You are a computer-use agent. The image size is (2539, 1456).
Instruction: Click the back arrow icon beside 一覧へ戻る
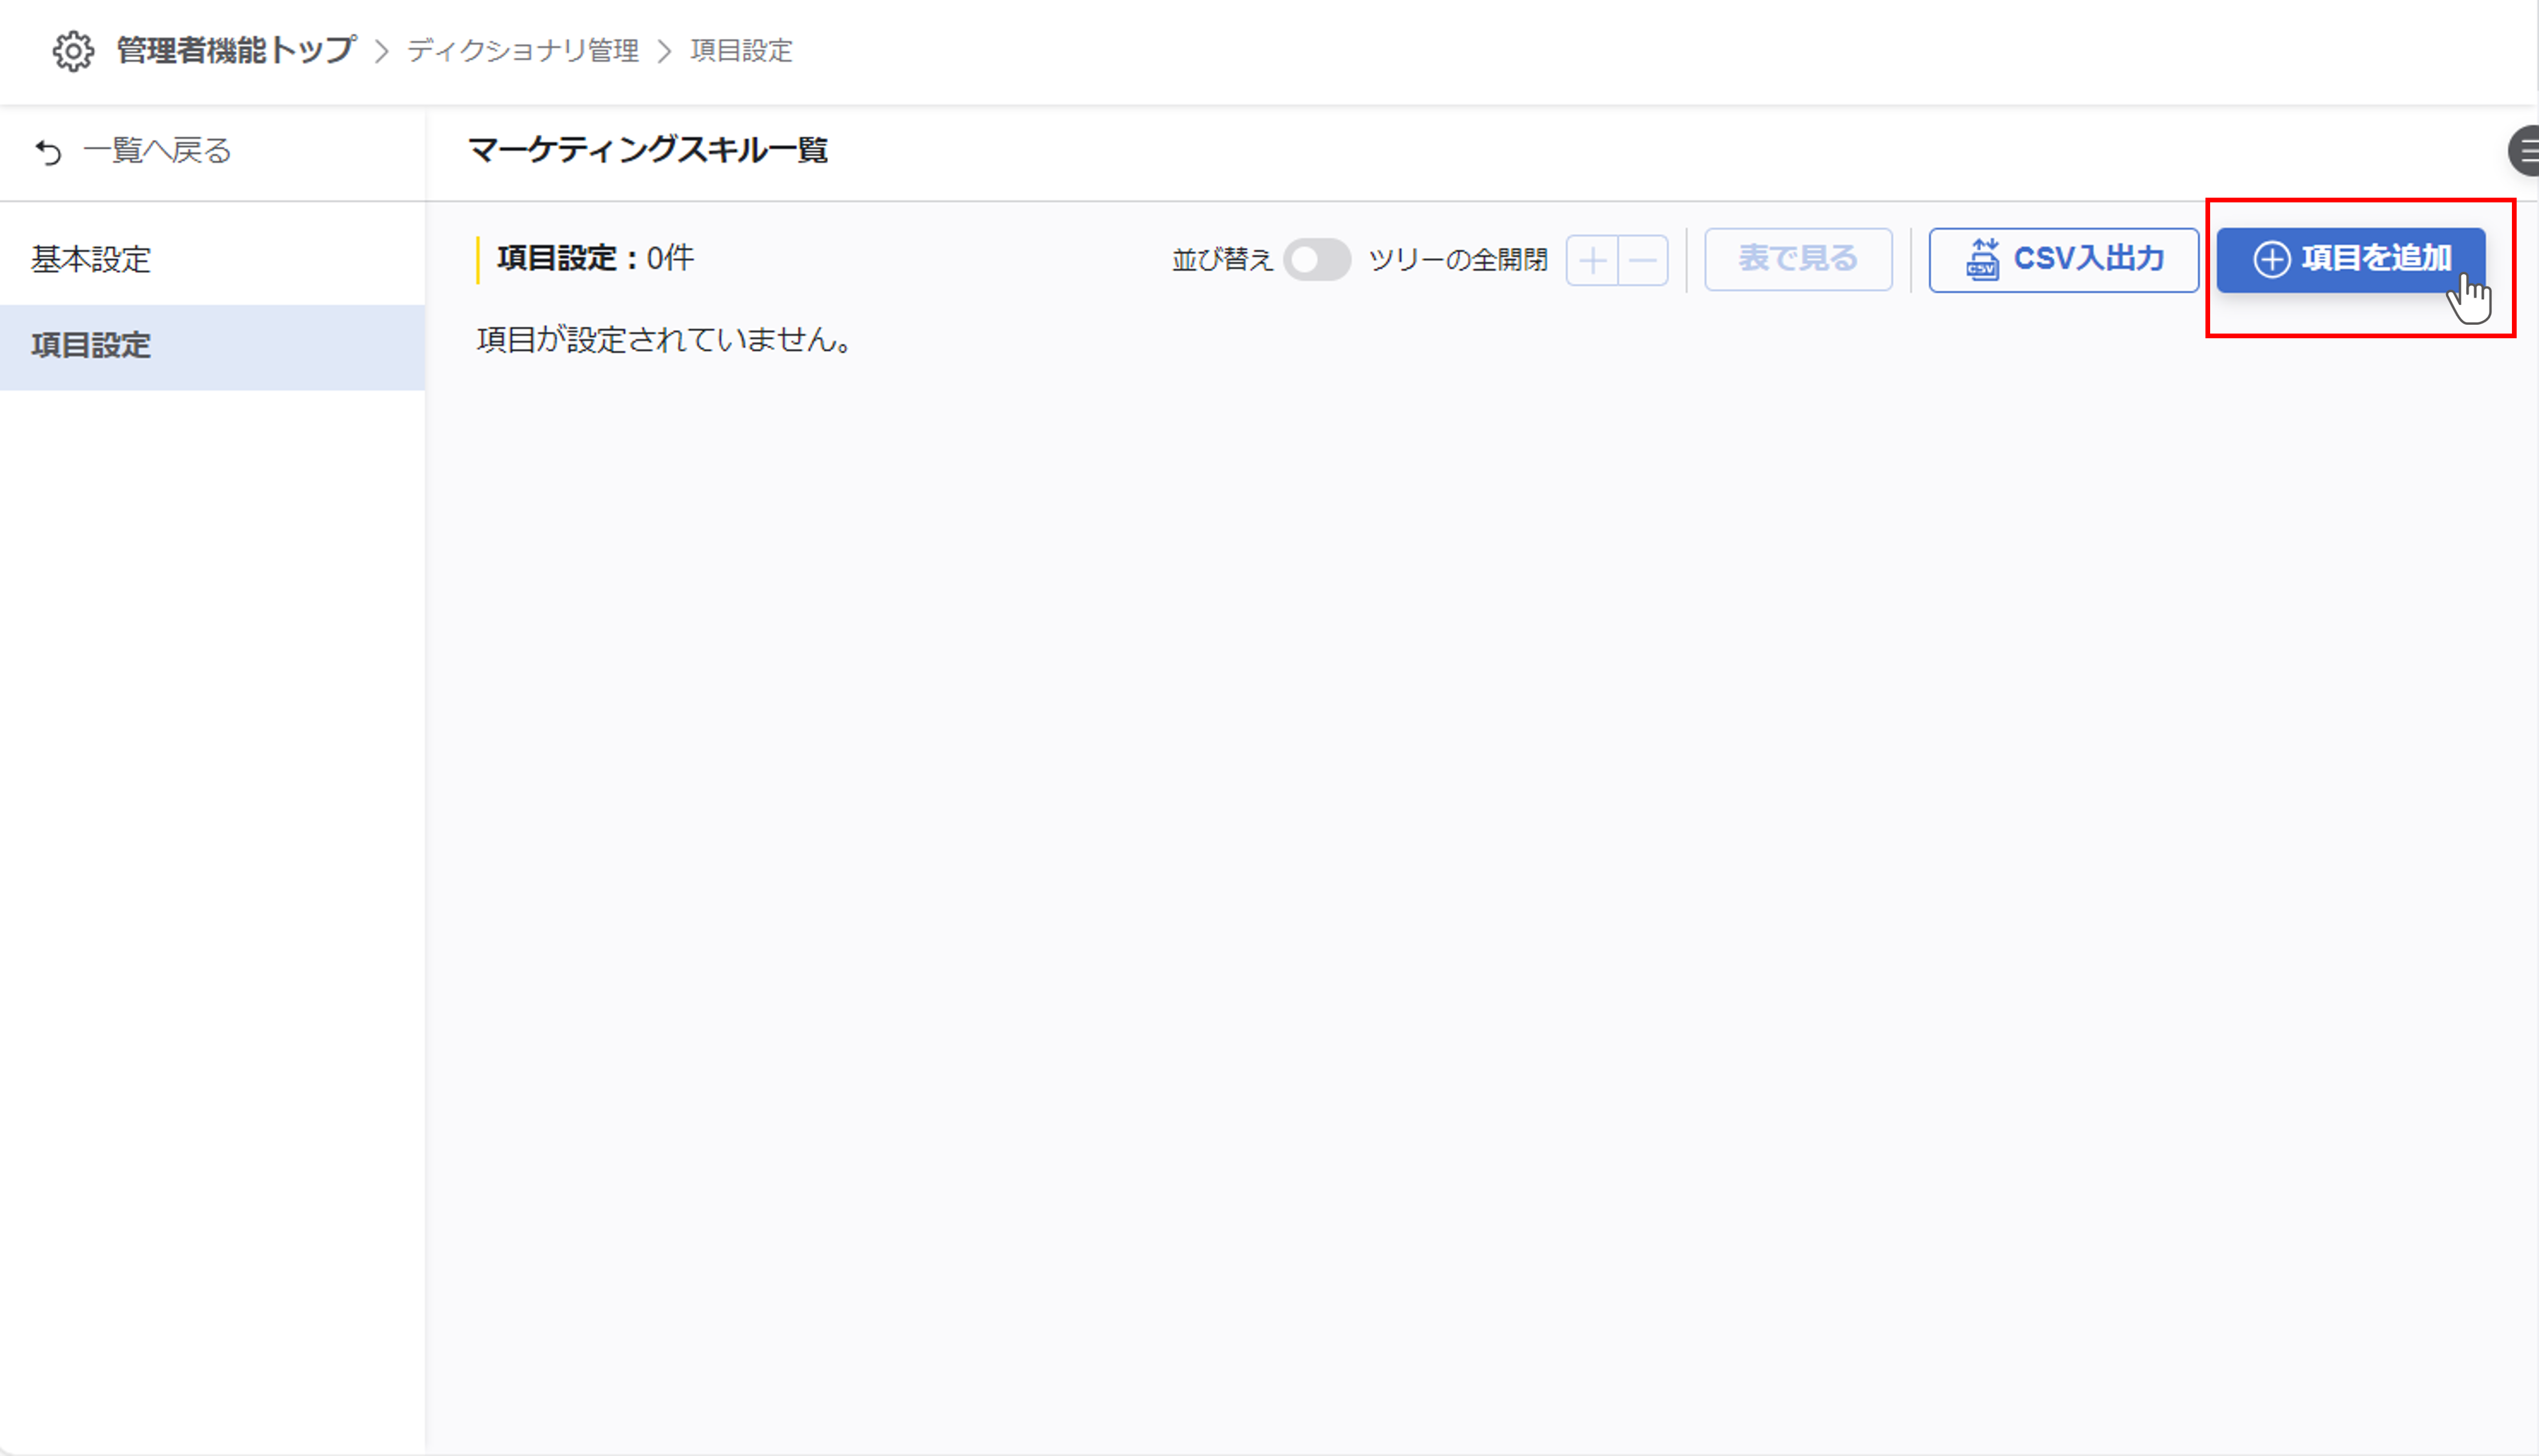click(48, 151)
